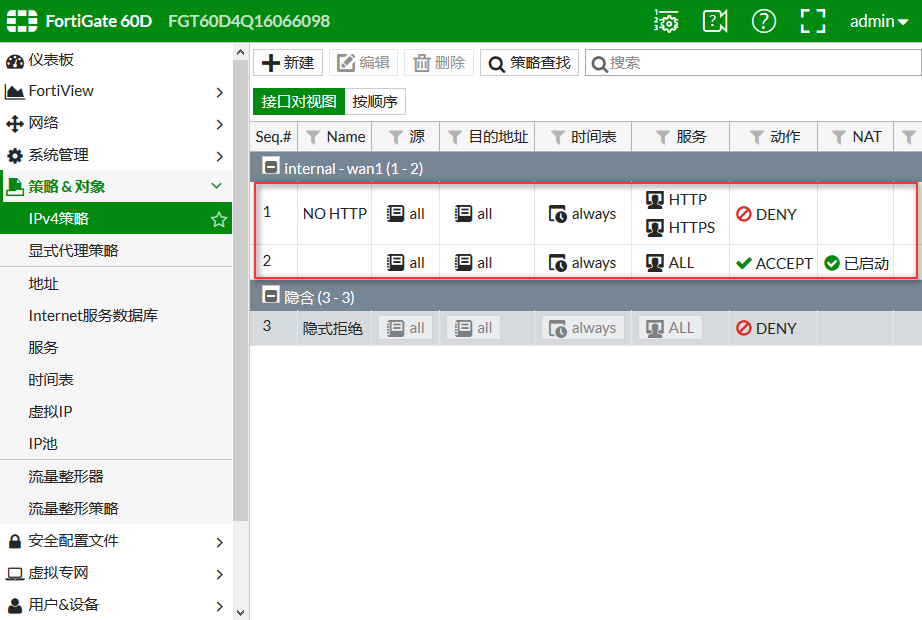Click the 删除 button
Viewport: 922px width, 620px height.
439,63
